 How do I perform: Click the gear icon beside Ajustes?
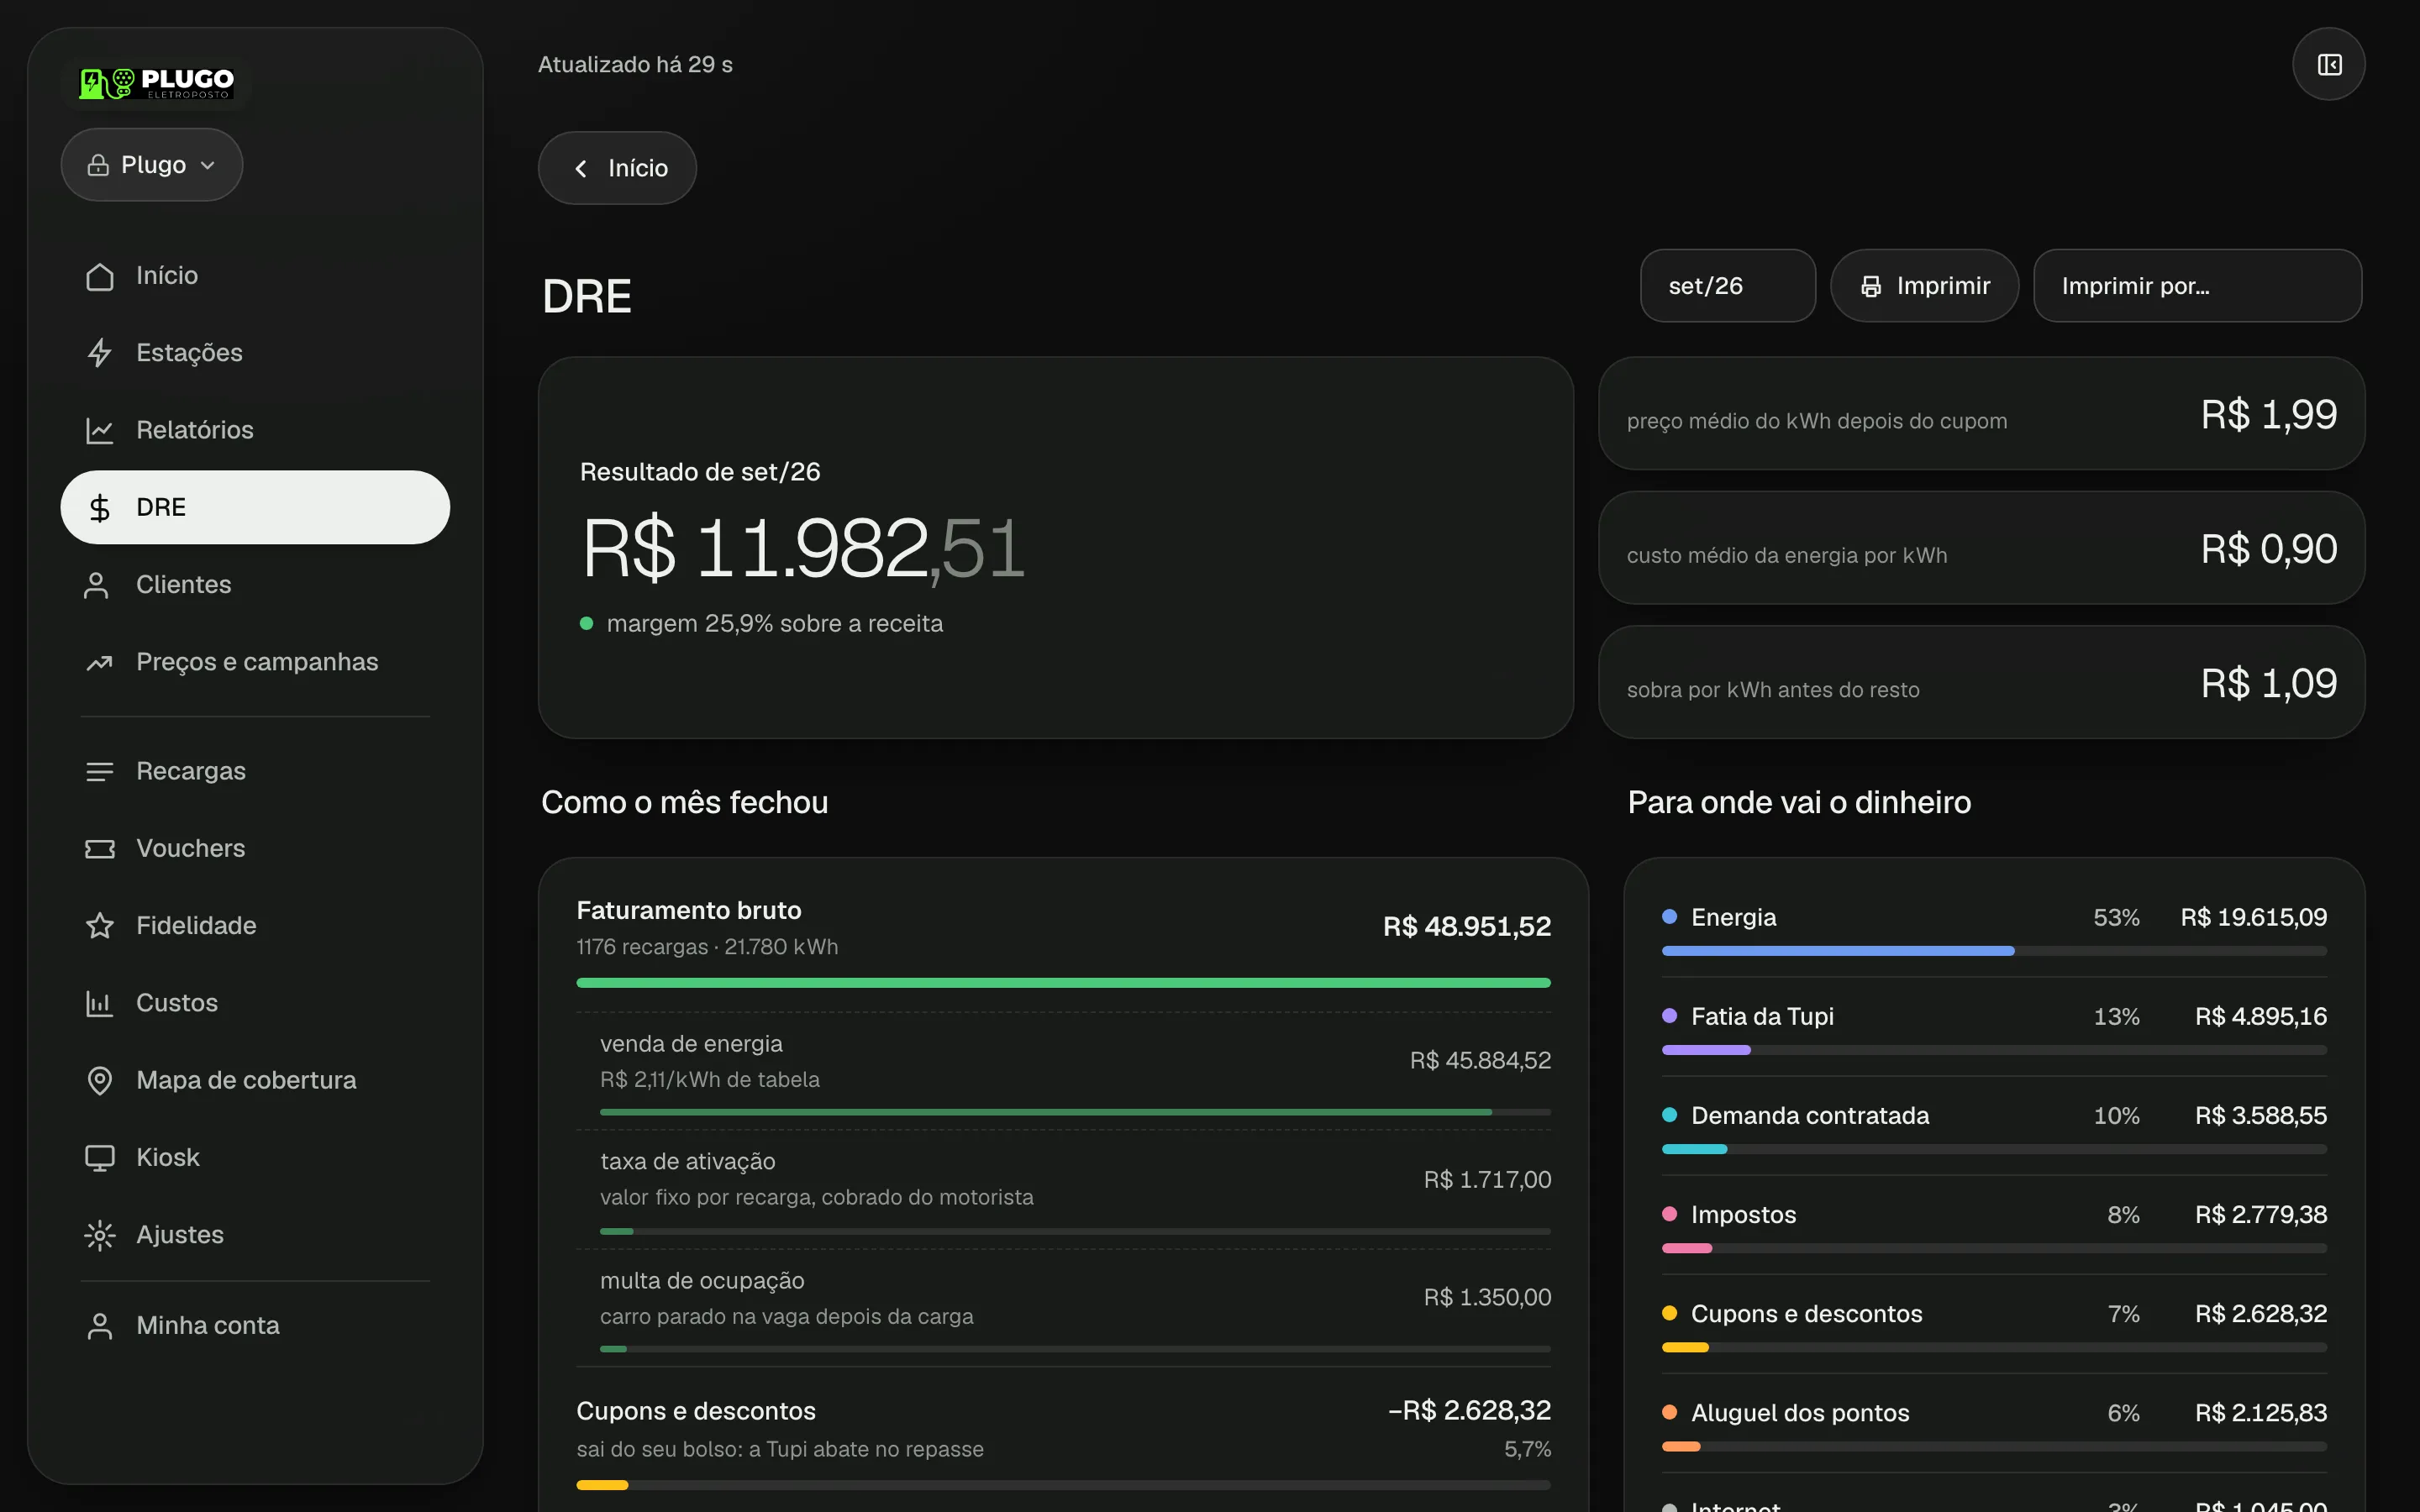pyautogui.click(x=99, y=1235)
